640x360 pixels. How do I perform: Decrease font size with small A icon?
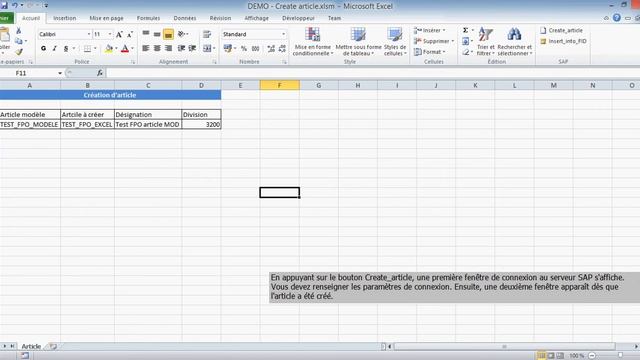[x=130, y=34]
